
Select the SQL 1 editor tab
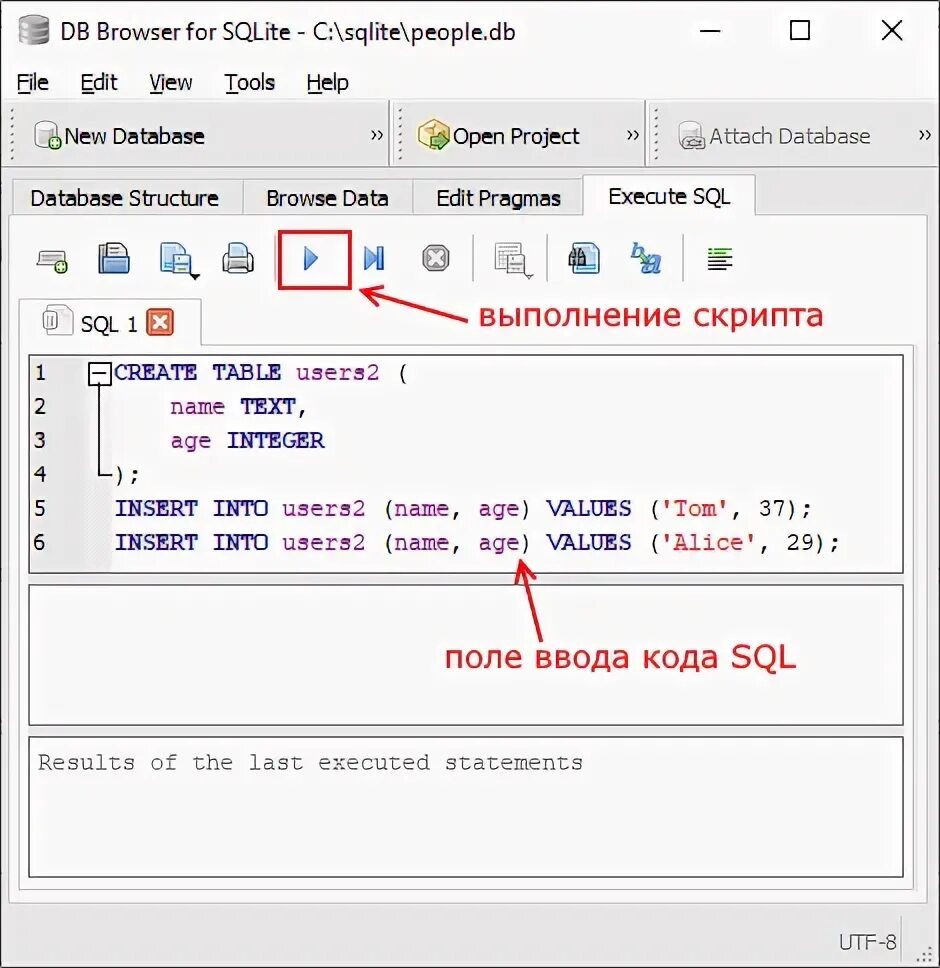[x=109, y=323]
